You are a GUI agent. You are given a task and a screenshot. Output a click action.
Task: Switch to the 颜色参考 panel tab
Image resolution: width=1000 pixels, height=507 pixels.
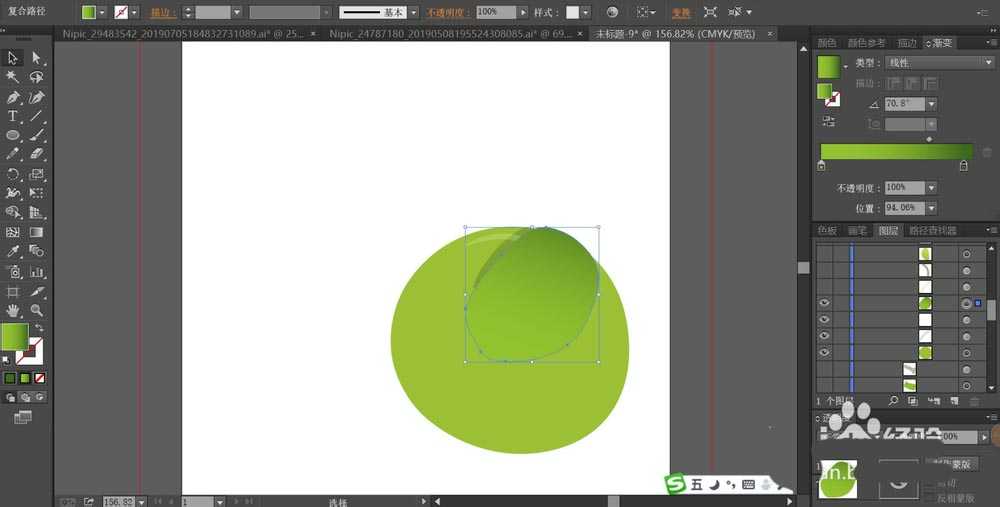[866, 43]
